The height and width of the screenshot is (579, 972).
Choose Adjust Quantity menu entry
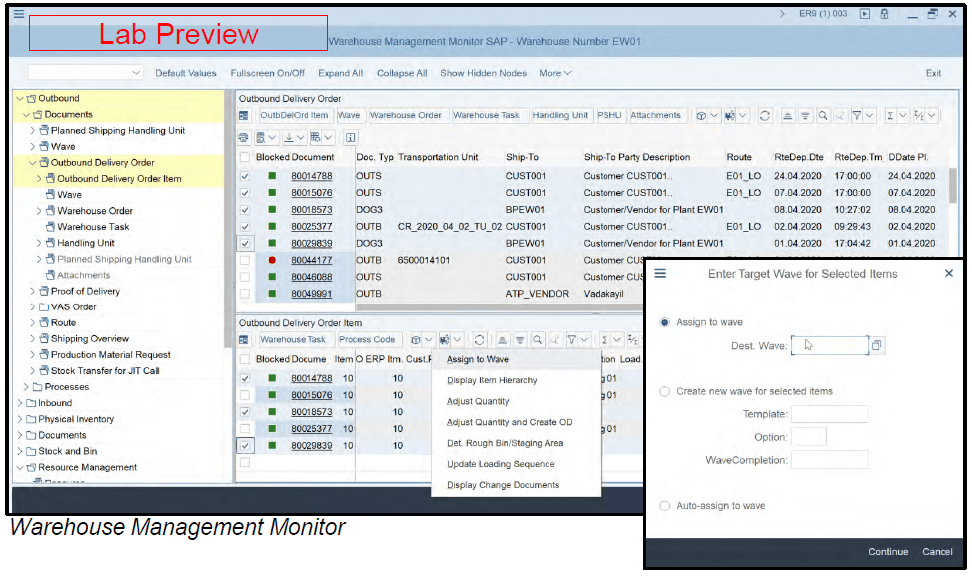tap(478, 402)
